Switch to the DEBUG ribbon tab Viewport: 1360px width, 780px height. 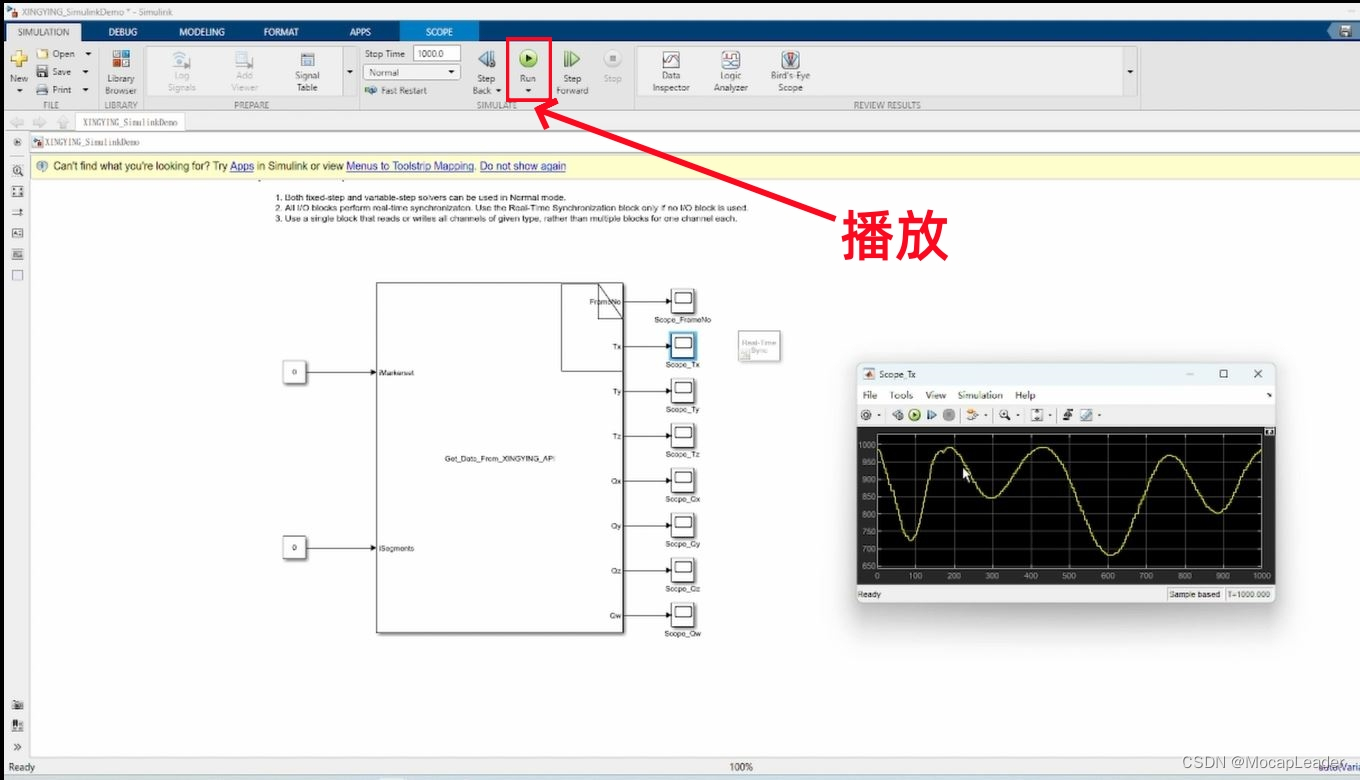(123, 32)
